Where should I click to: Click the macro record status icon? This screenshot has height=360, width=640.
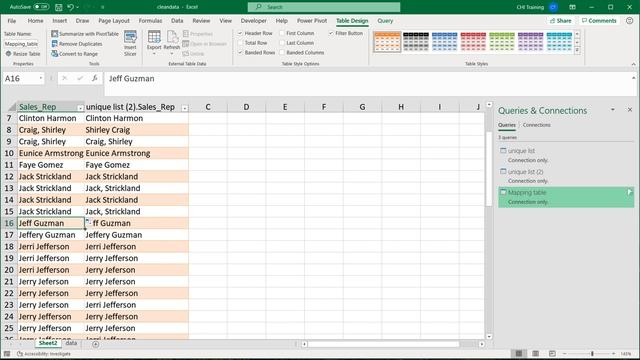7,354
